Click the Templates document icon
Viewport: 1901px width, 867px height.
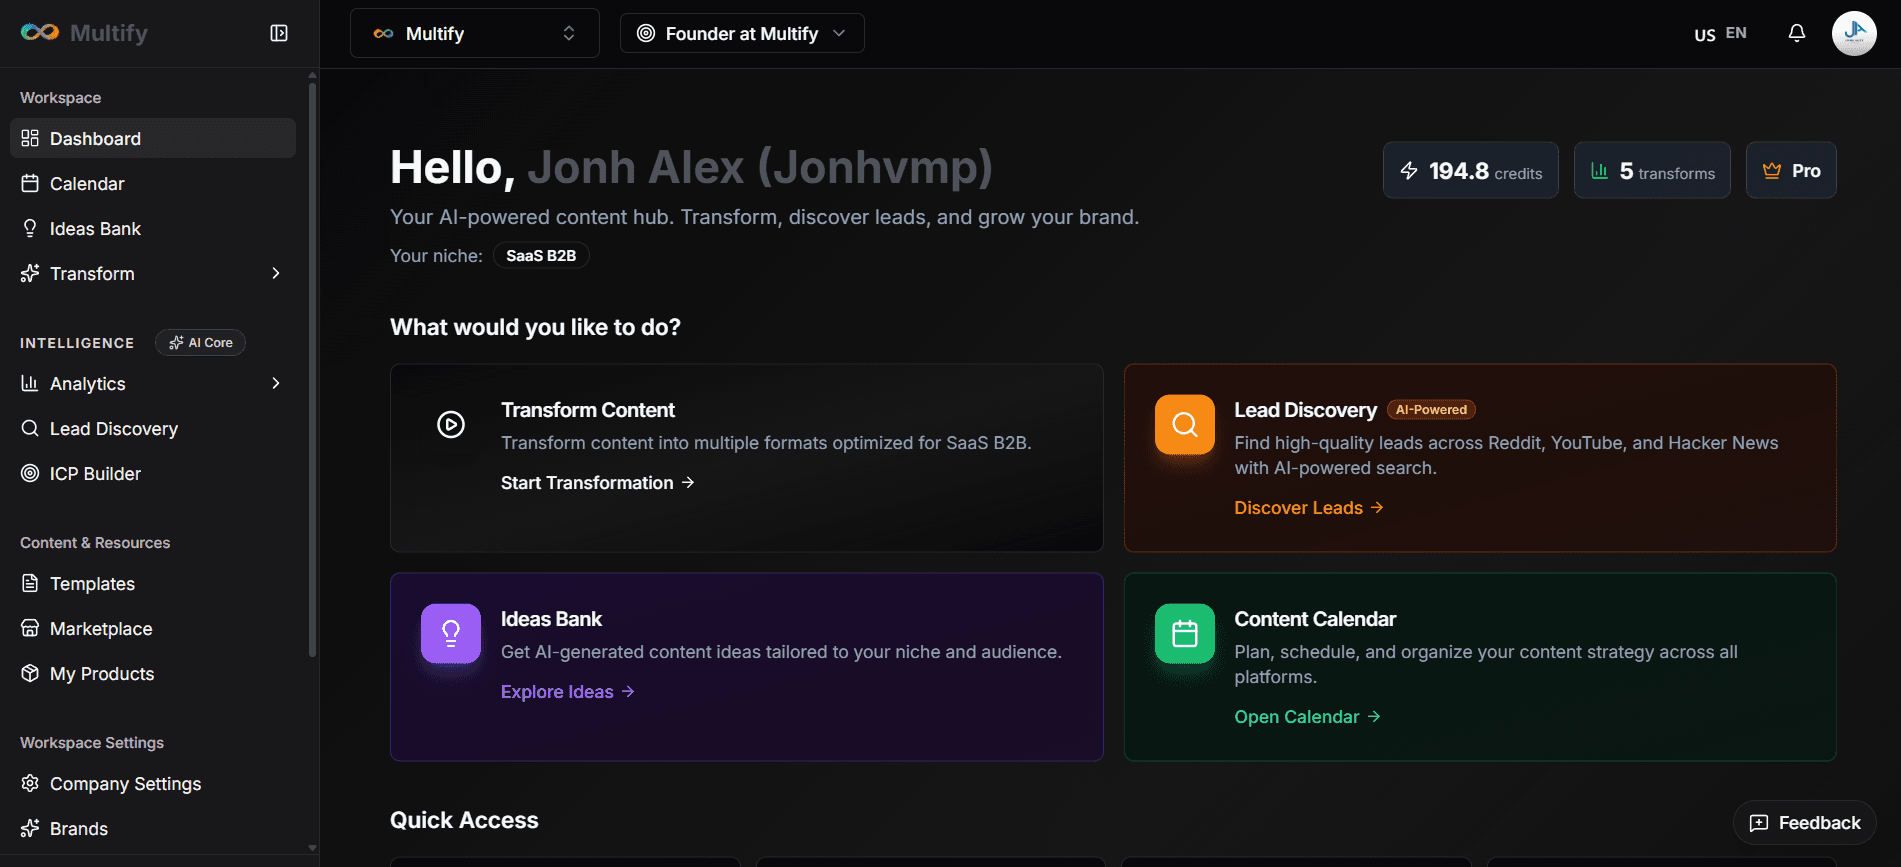point(30,583)
